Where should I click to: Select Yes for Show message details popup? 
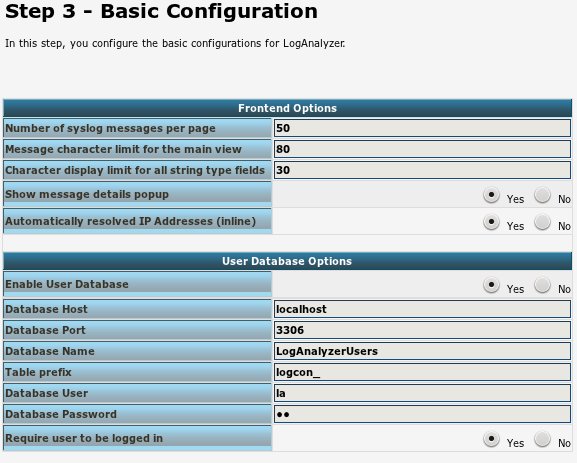tap(491, 195)
